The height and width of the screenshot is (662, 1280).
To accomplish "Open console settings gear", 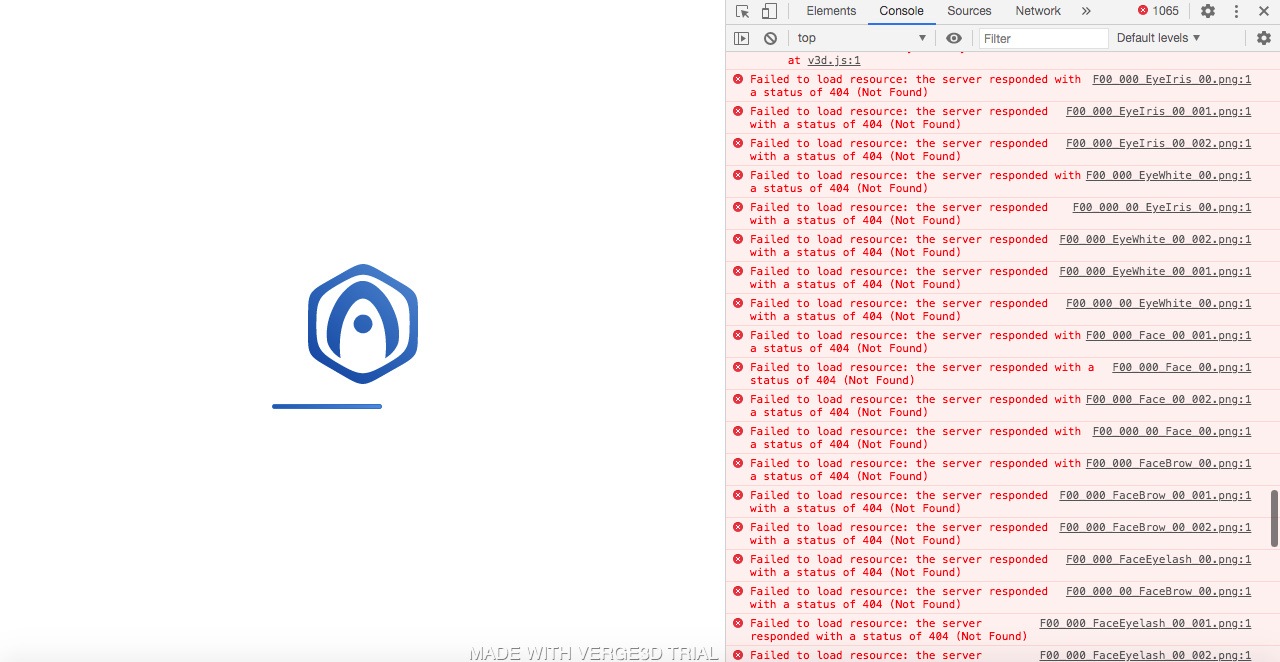I will (1264, 38).
